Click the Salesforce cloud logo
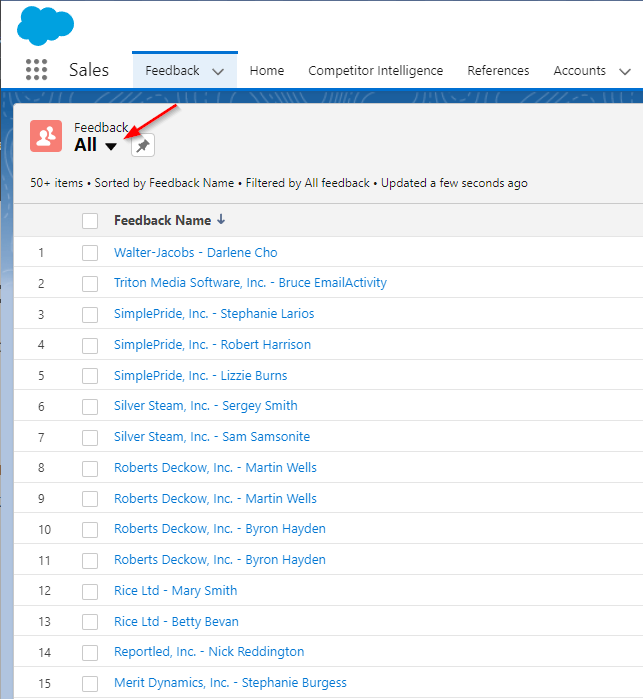Screen dimensions: 643x699 tap(45, 26)
